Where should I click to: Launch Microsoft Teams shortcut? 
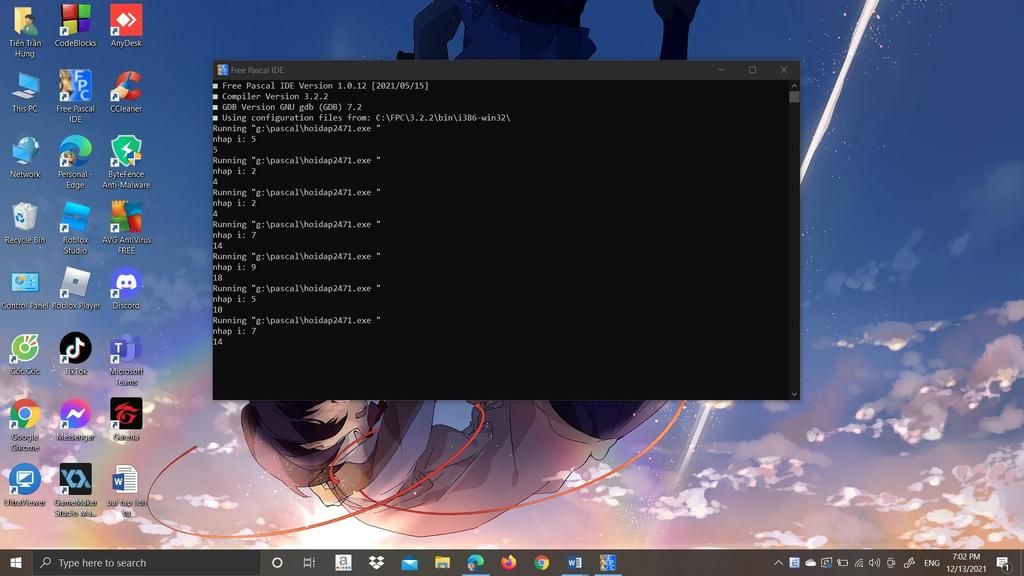126,360
